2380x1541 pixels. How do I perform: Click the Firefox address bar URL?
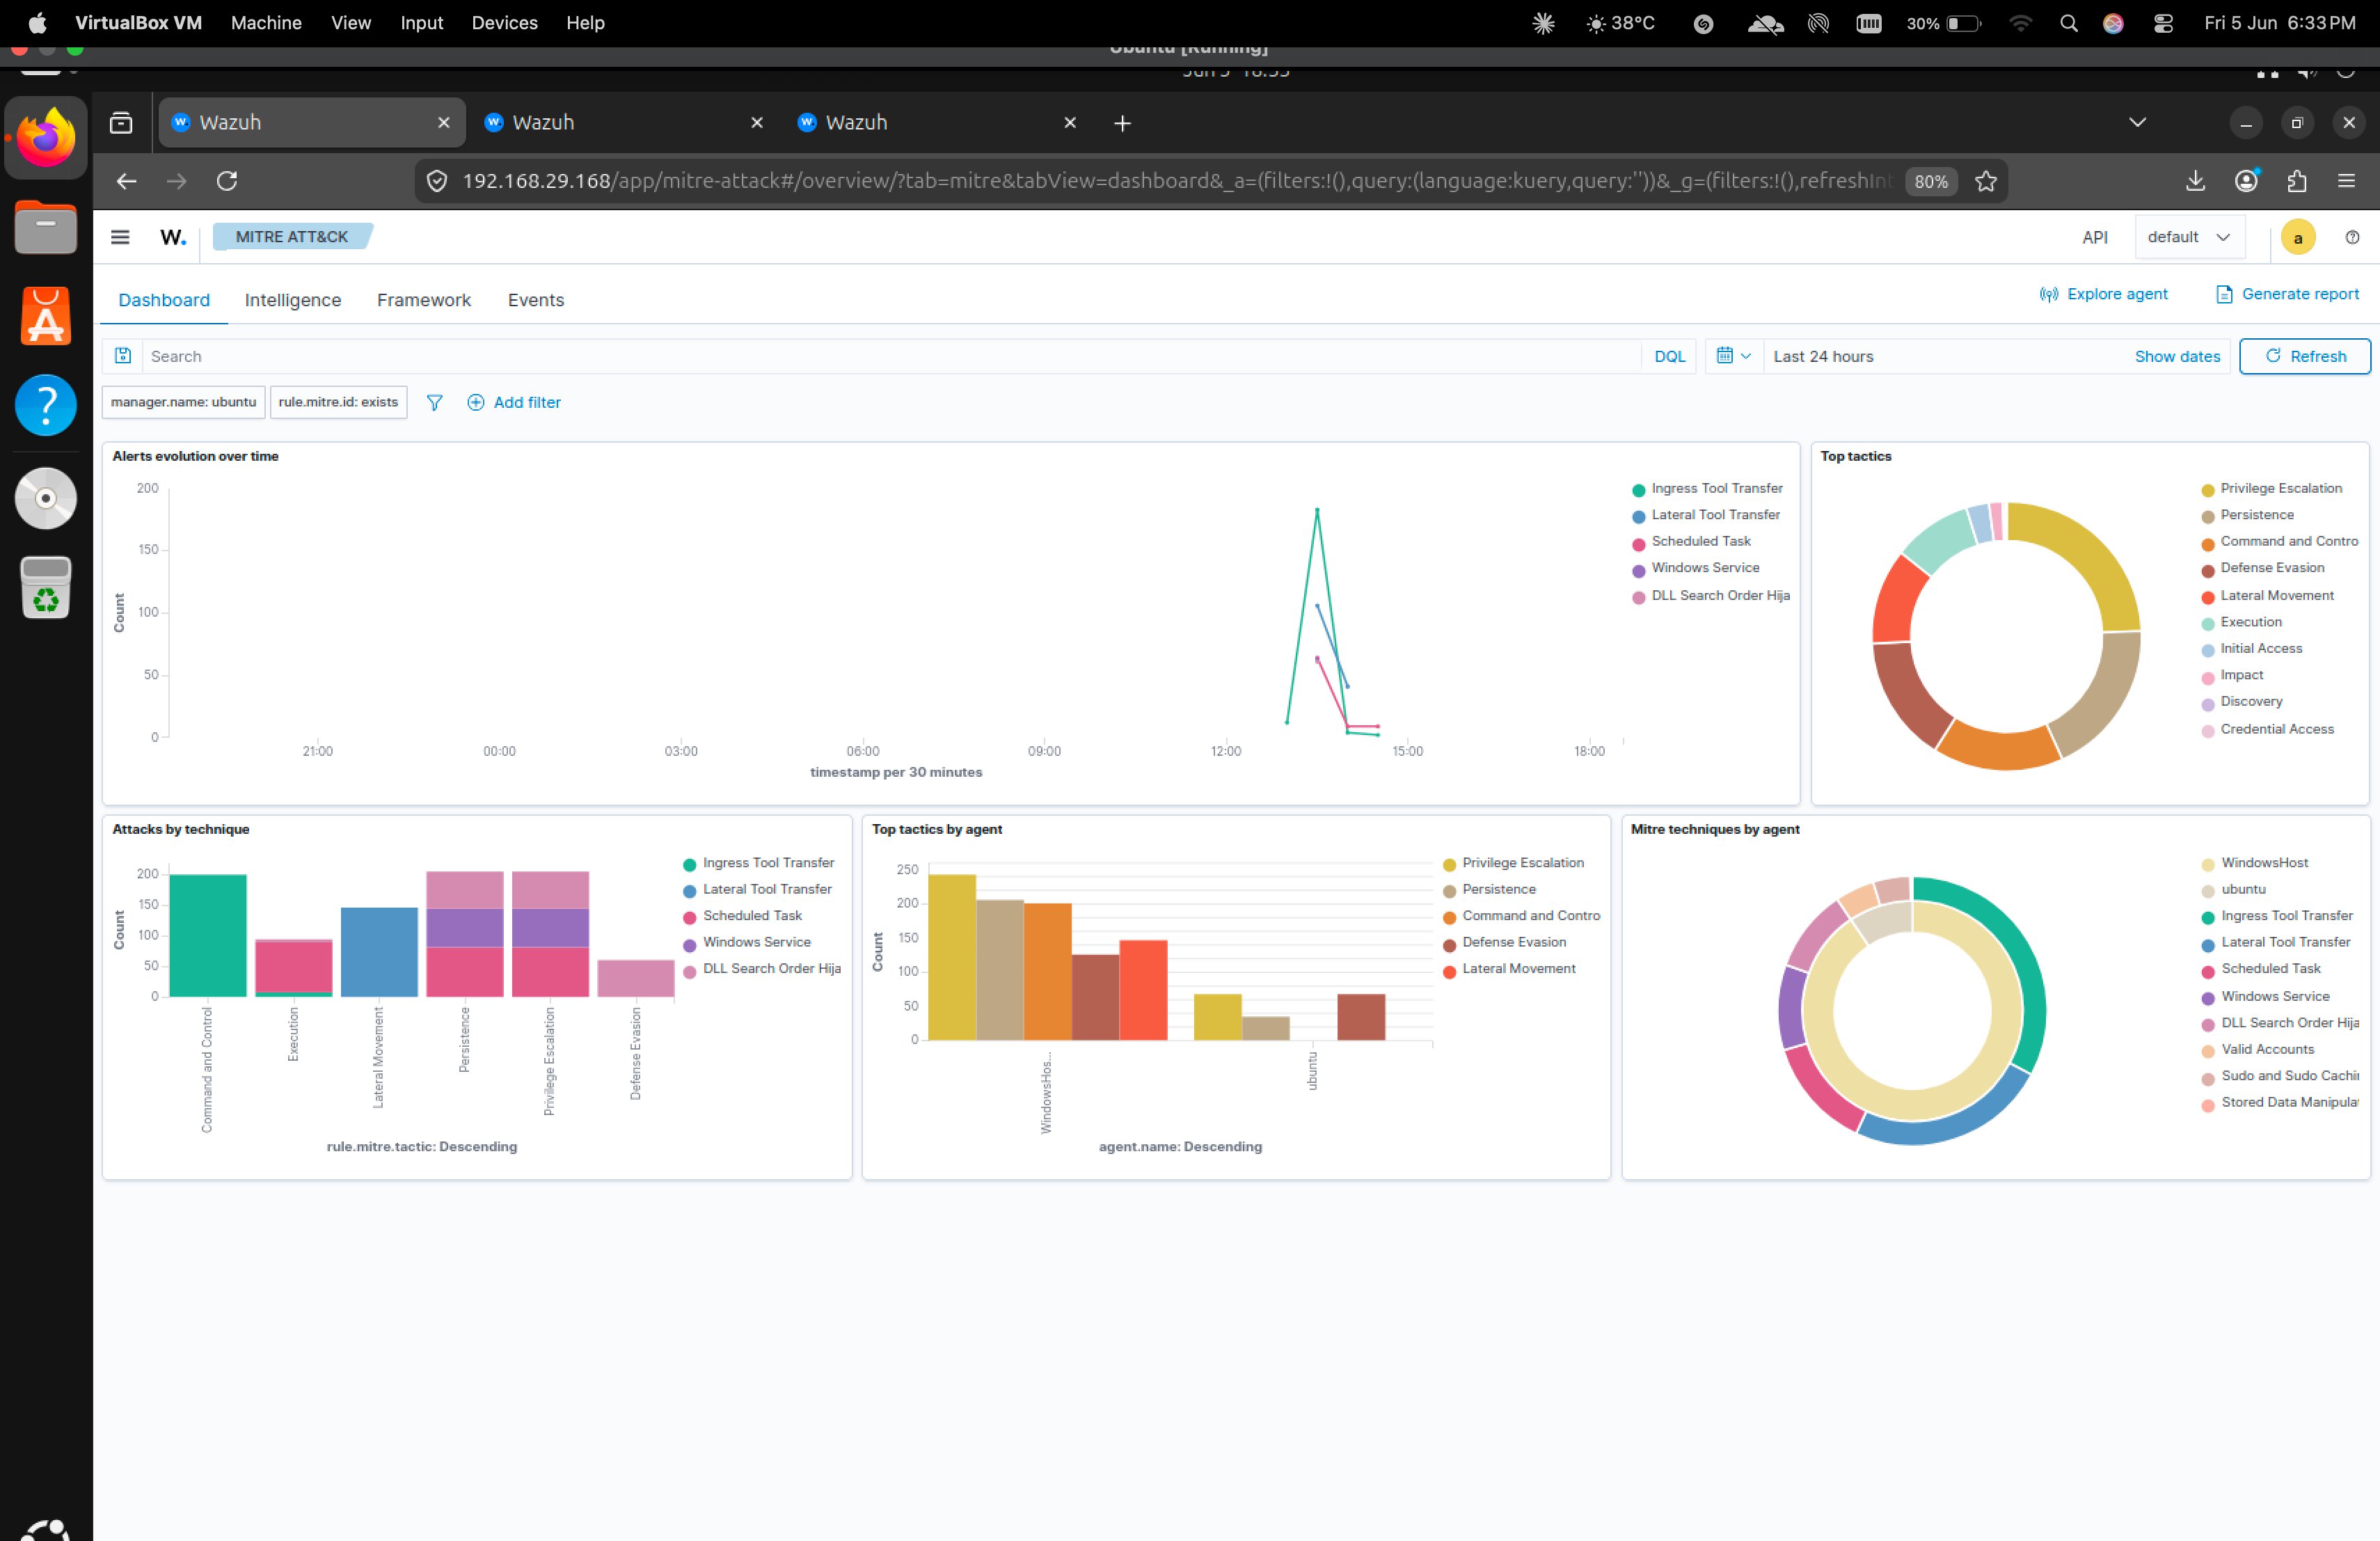(x=1176, y=181)
